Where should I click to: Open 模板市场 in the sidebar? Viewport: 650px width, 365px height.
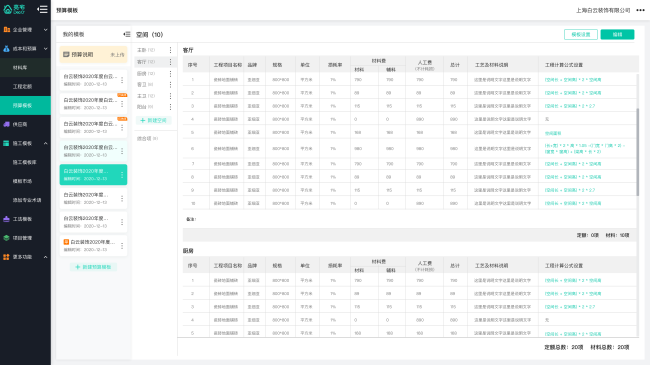pyautogui.click(x=25, y=181)
